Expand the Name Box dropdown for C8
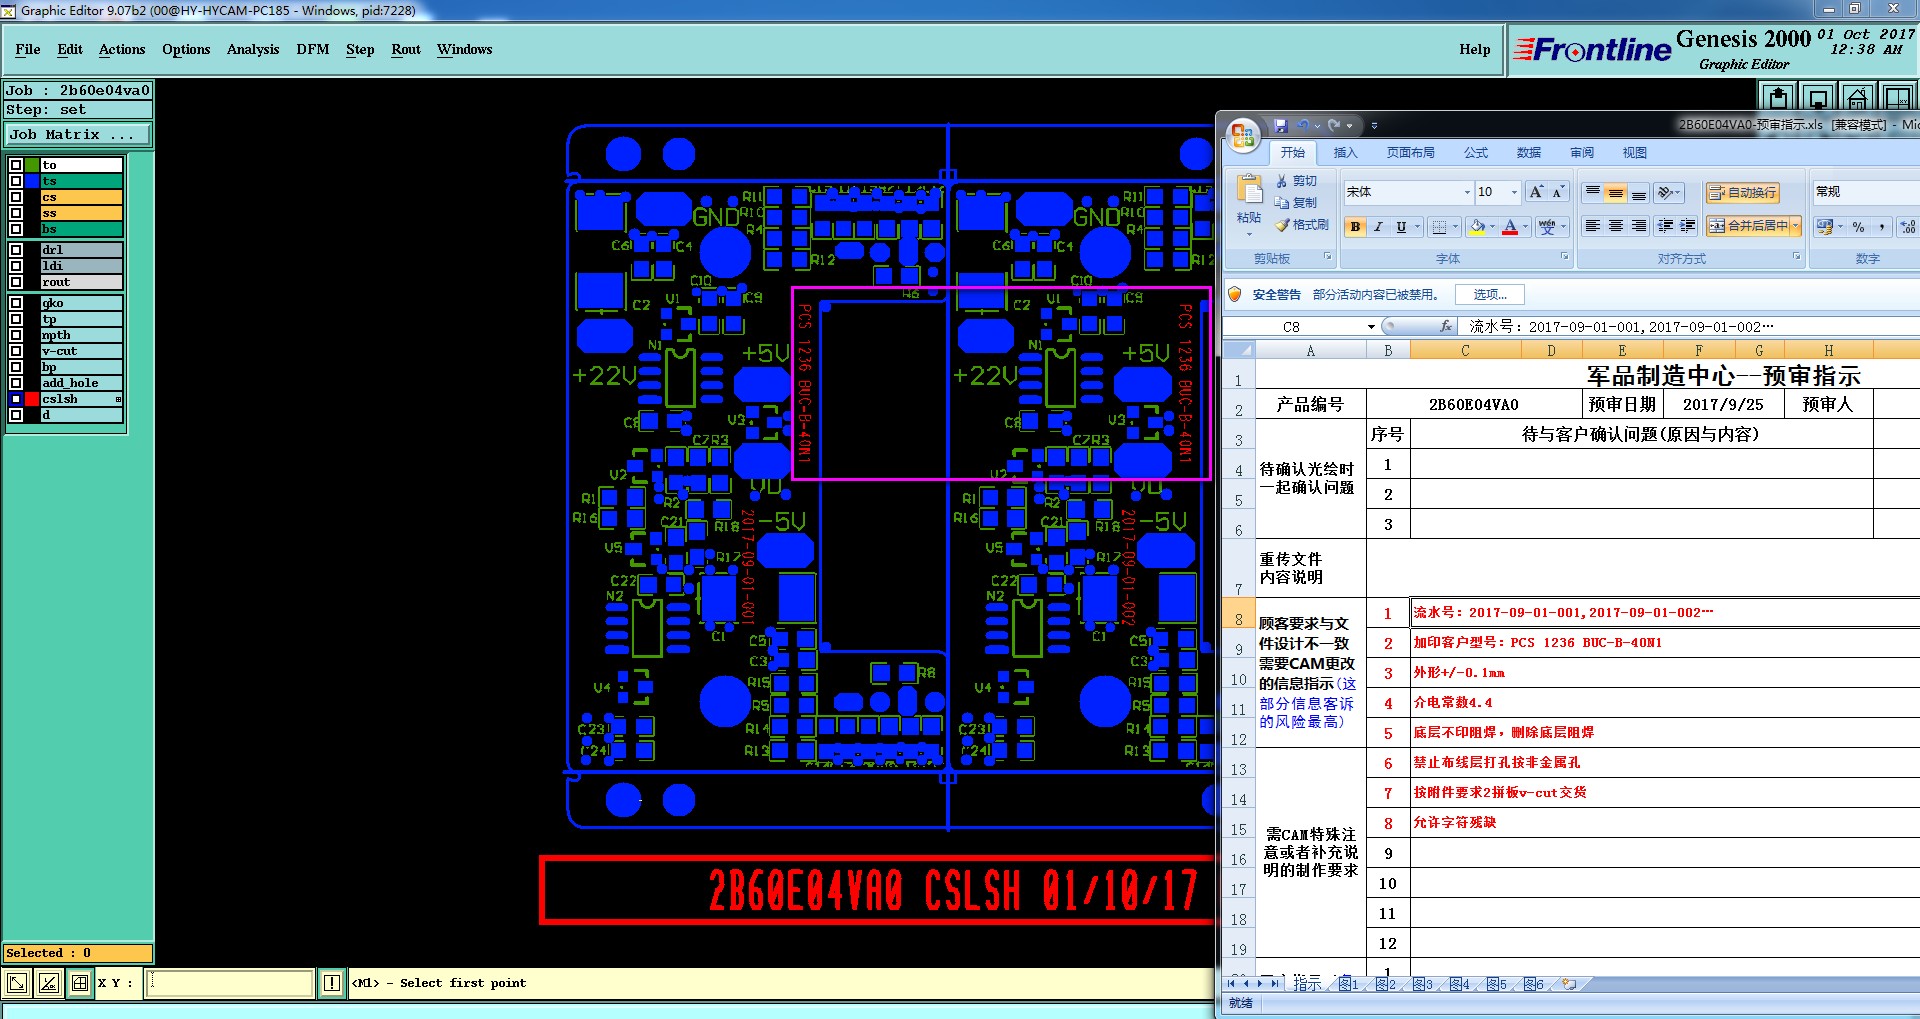The width and height of the screenshot is (1920, 1019). point(1371,327)
